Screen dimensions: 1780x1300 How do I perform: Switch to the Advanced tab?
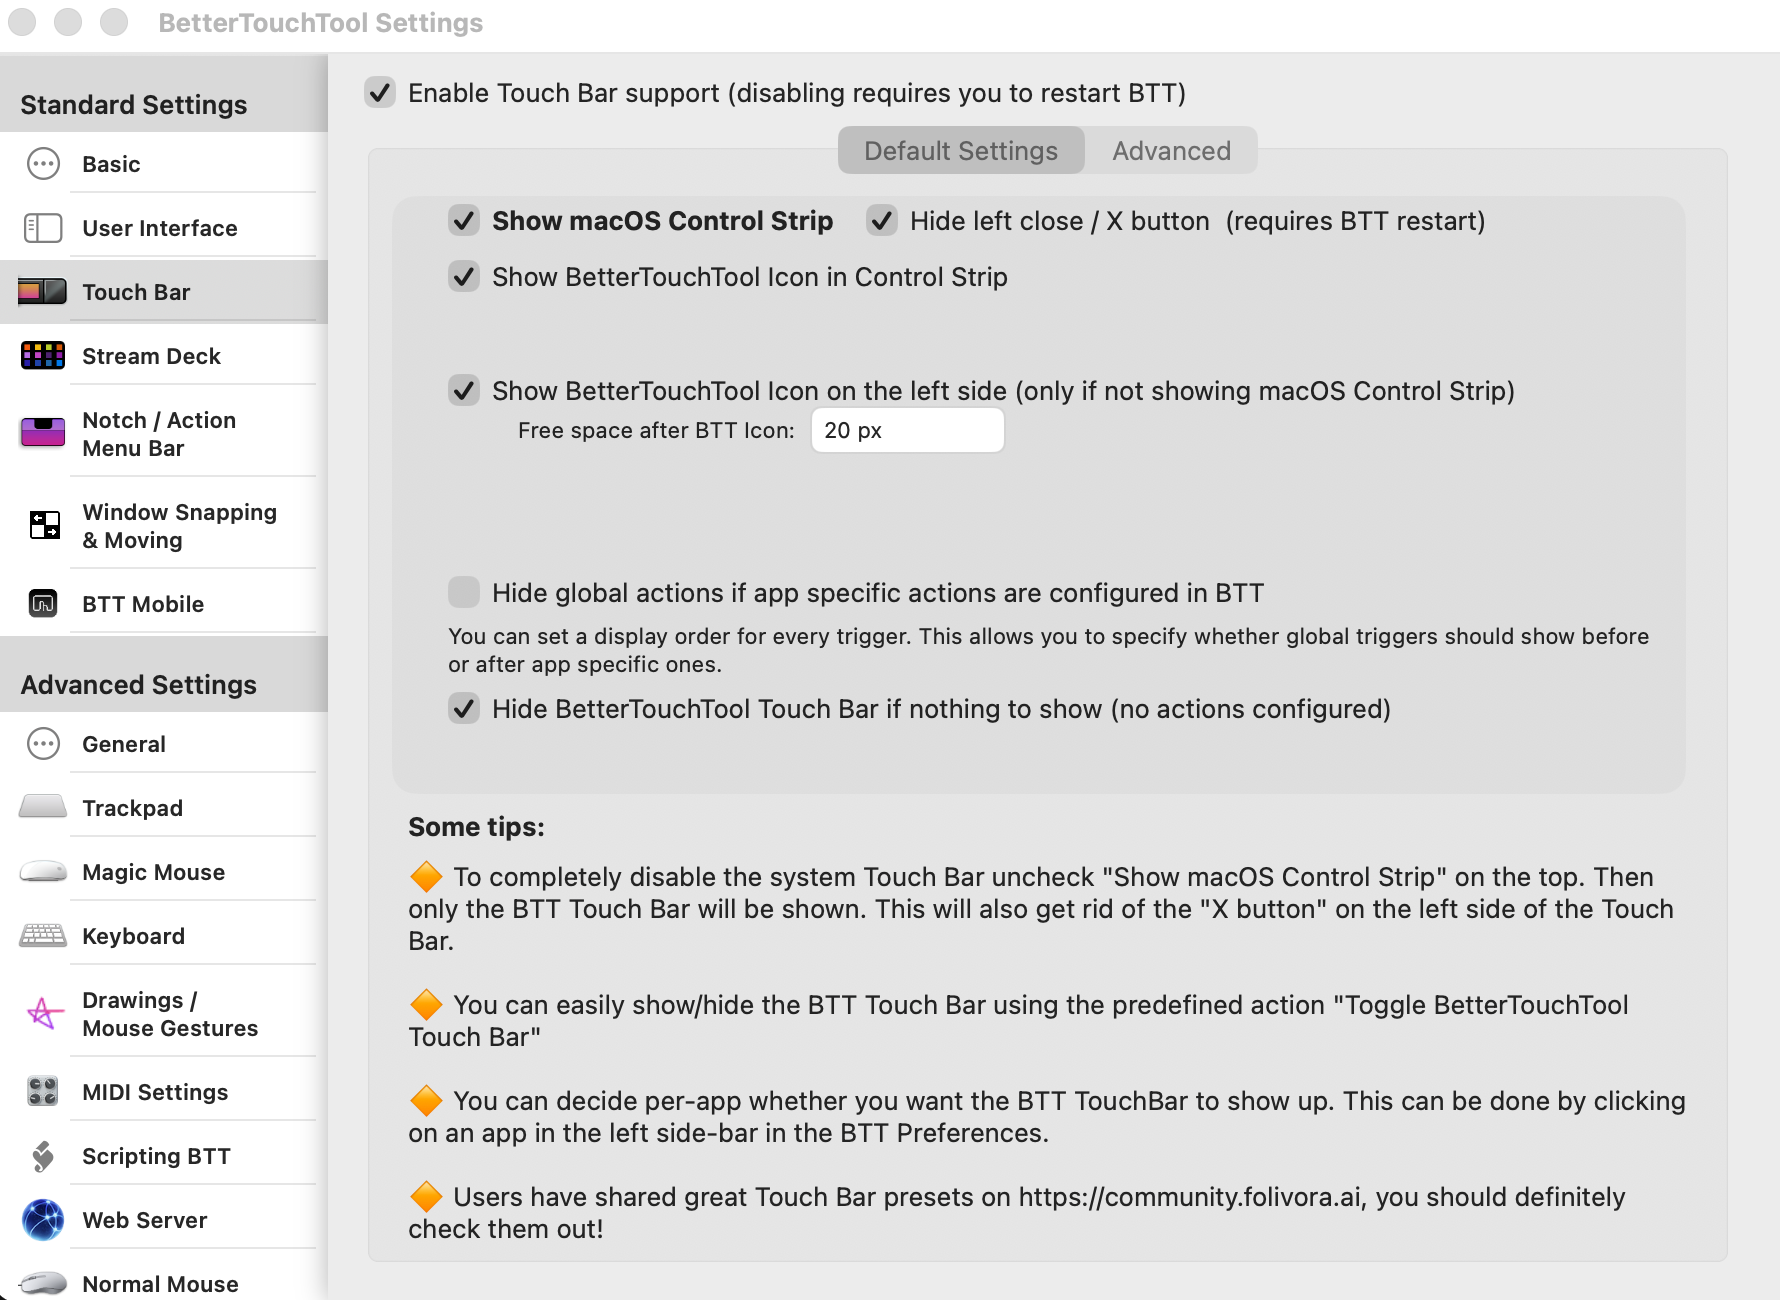[1171, 151]
